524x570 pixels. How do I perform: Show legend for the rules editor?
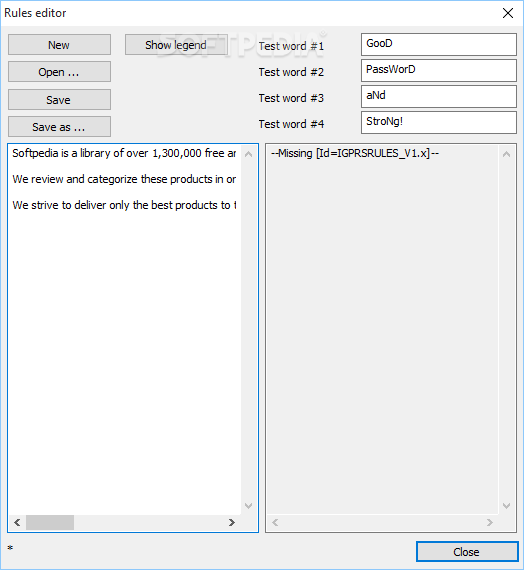tap(176, 45)
